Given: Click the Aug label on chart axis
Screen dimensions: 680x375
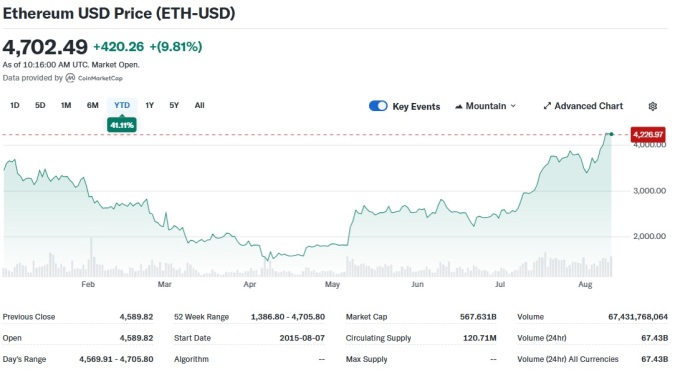Looking at the screenshot, I should point(585,284).
